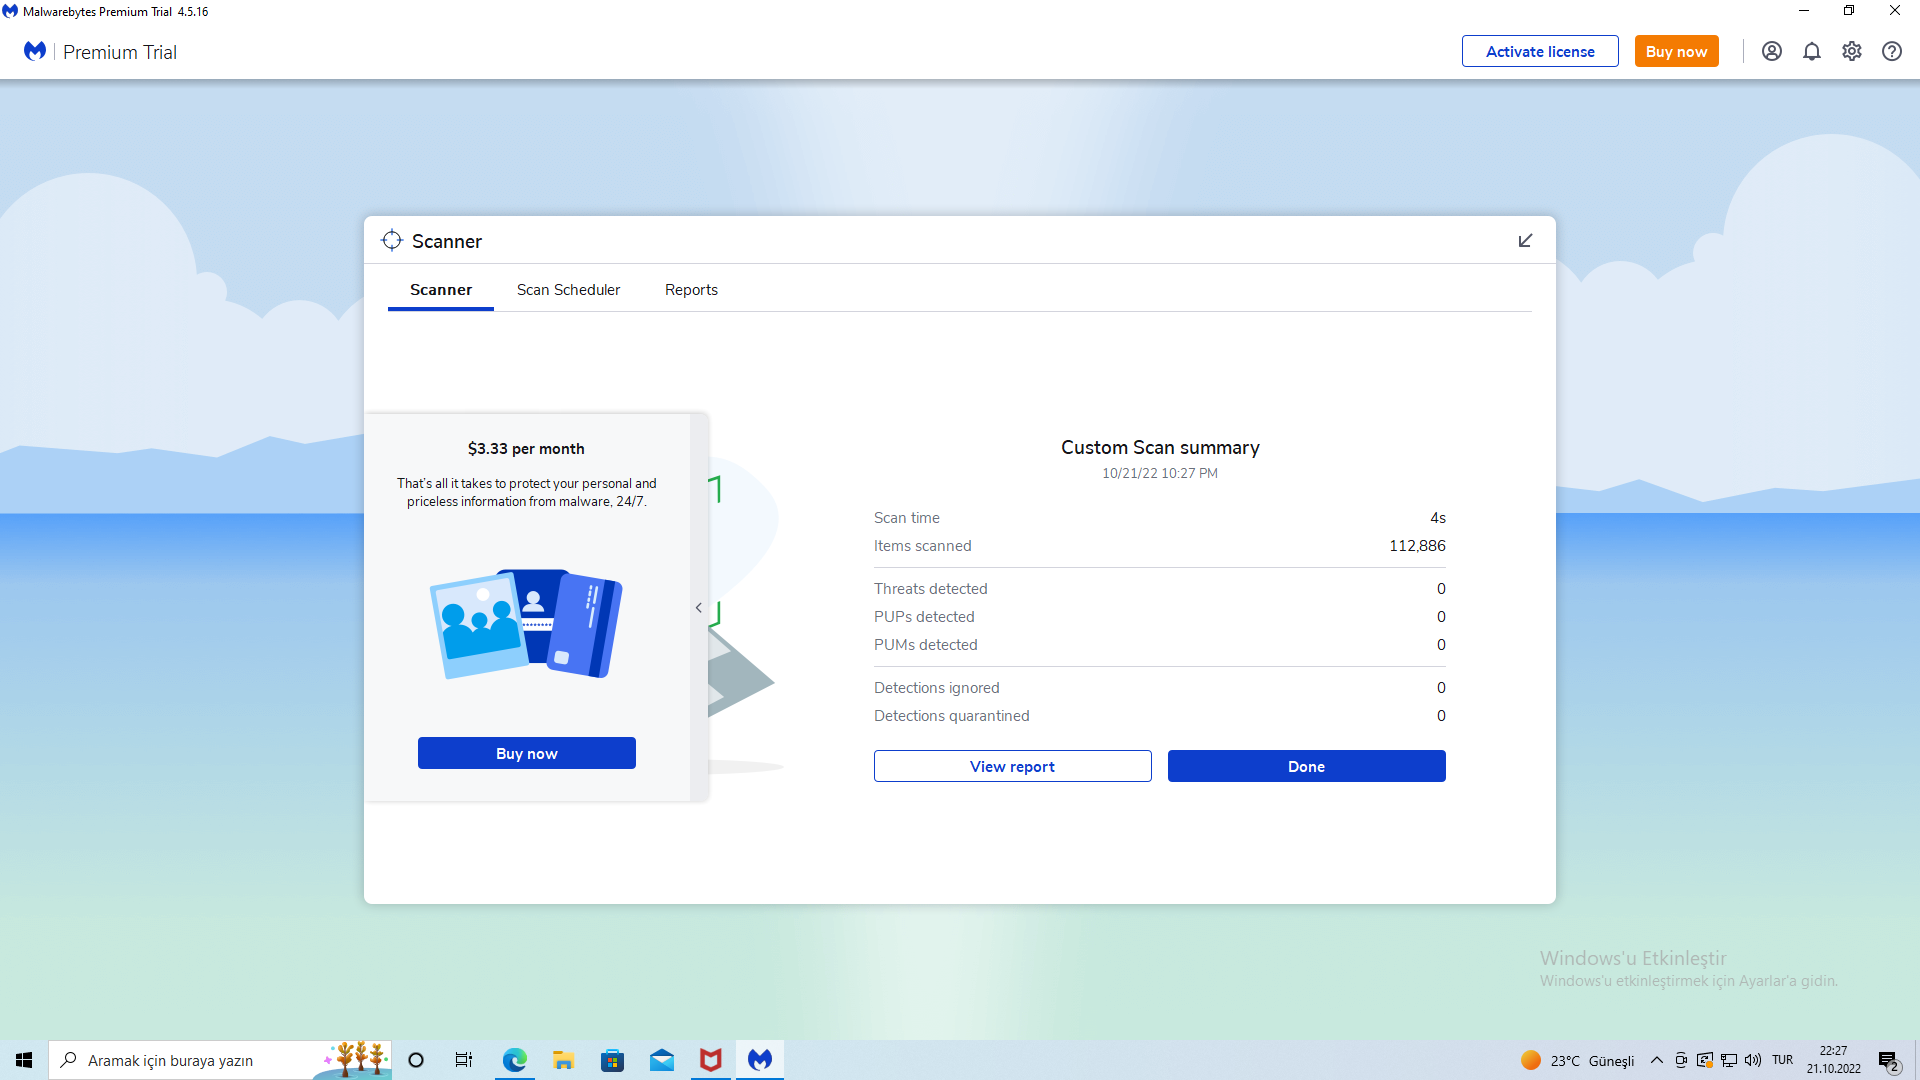
Task: Open Microsoft Edge from taskbar
Action: pyautogui.click(x=515, y=1060)
